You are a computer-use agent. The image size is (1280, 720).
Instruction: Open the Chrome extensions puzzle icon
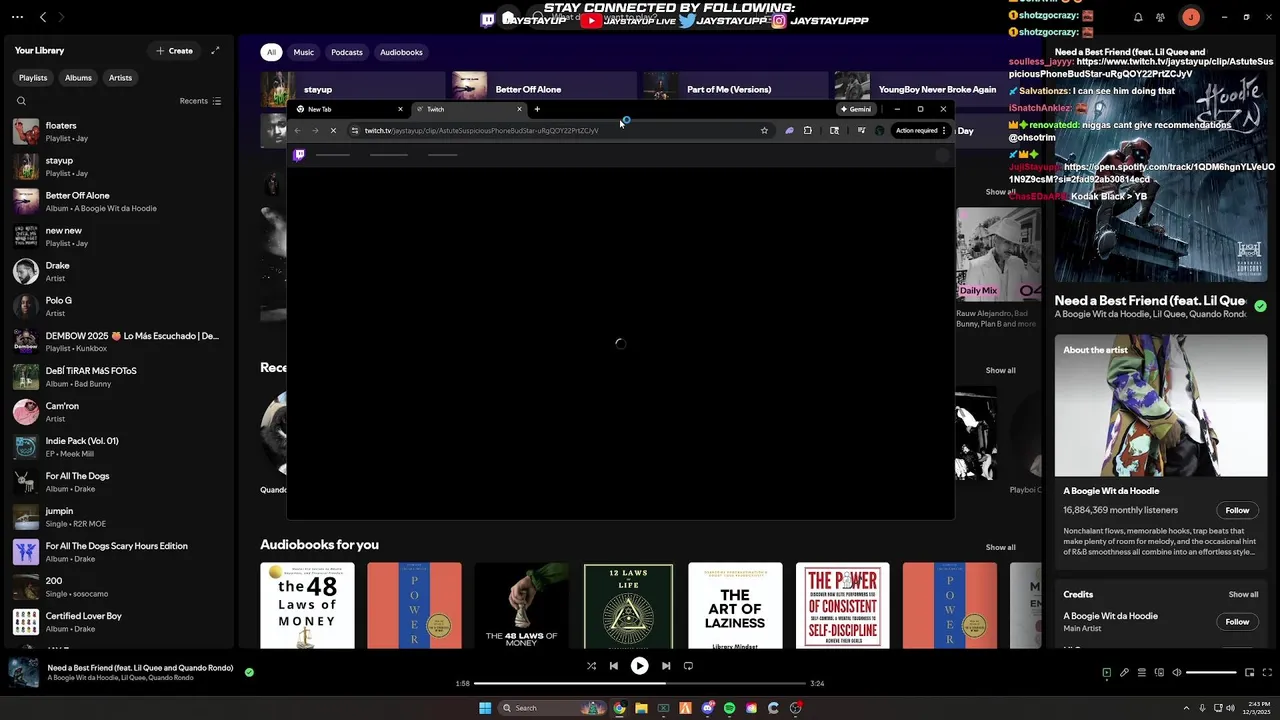click(808, 130)
